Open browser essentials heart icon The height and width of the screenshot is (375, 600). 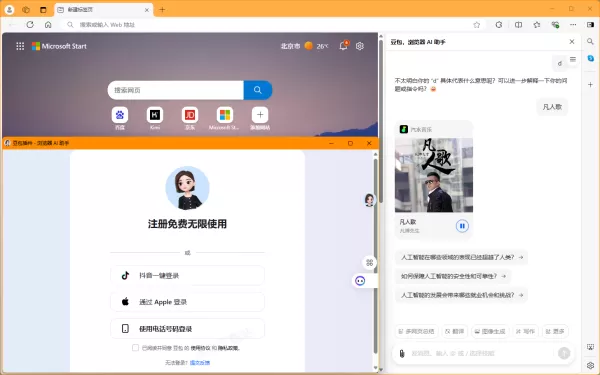tap(555, 24)
